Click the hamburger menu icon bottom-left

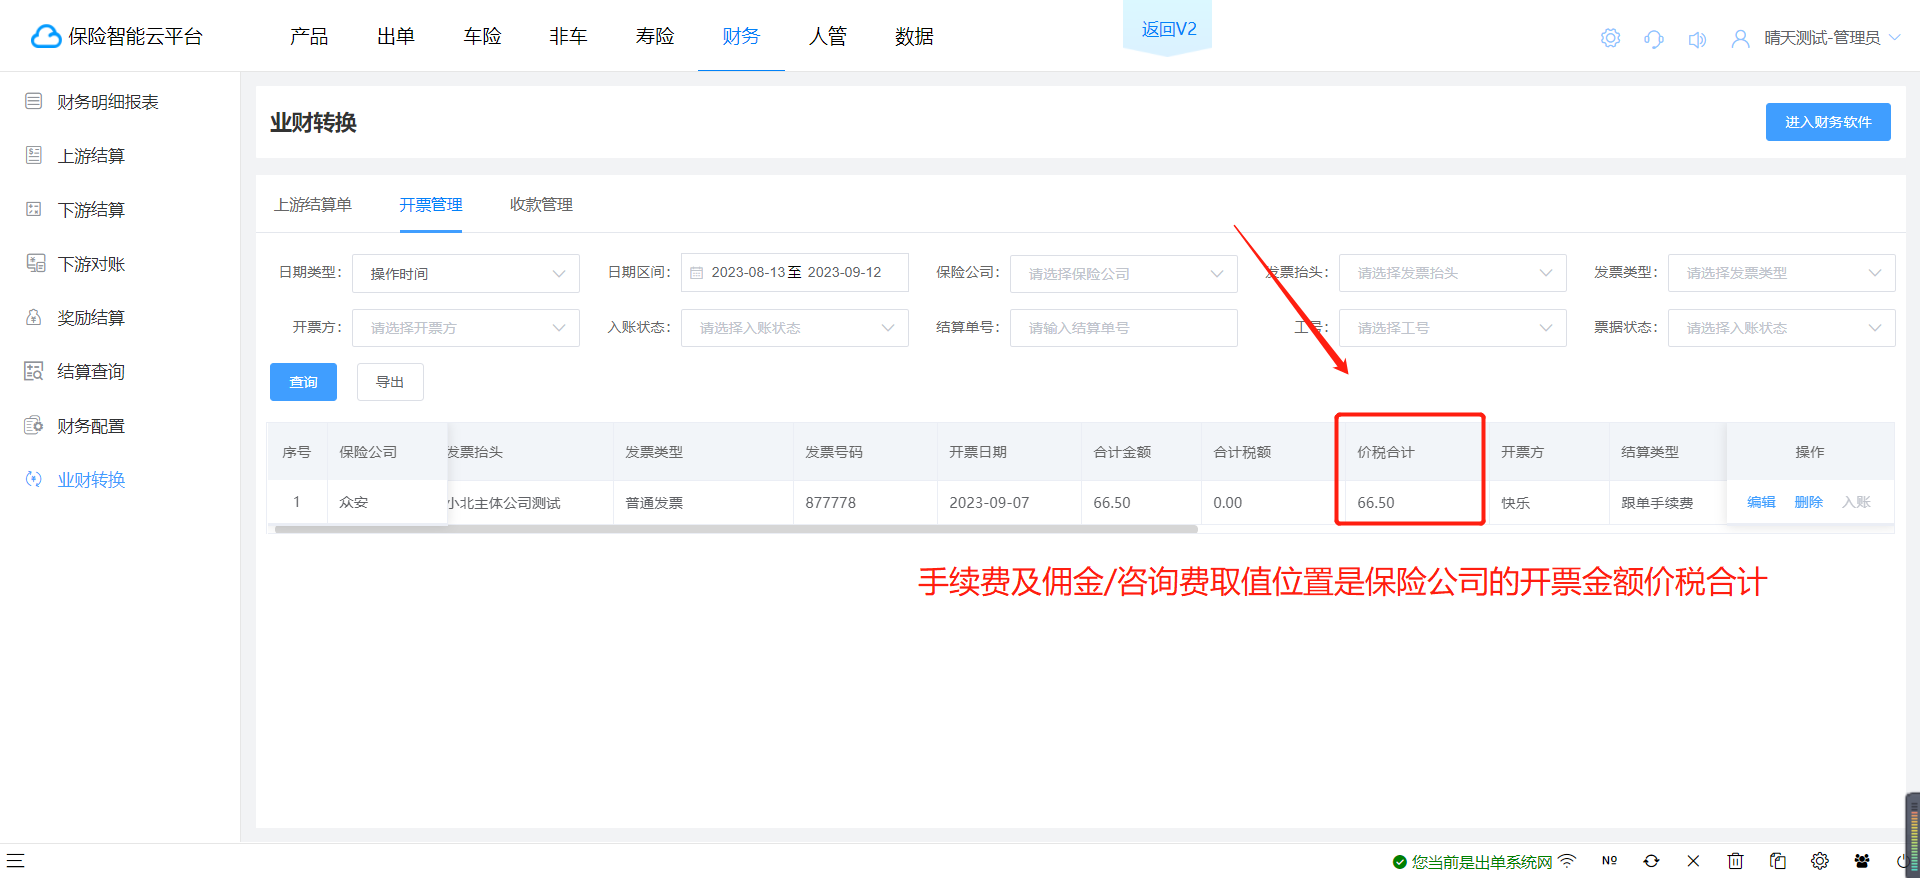(15, 860)
